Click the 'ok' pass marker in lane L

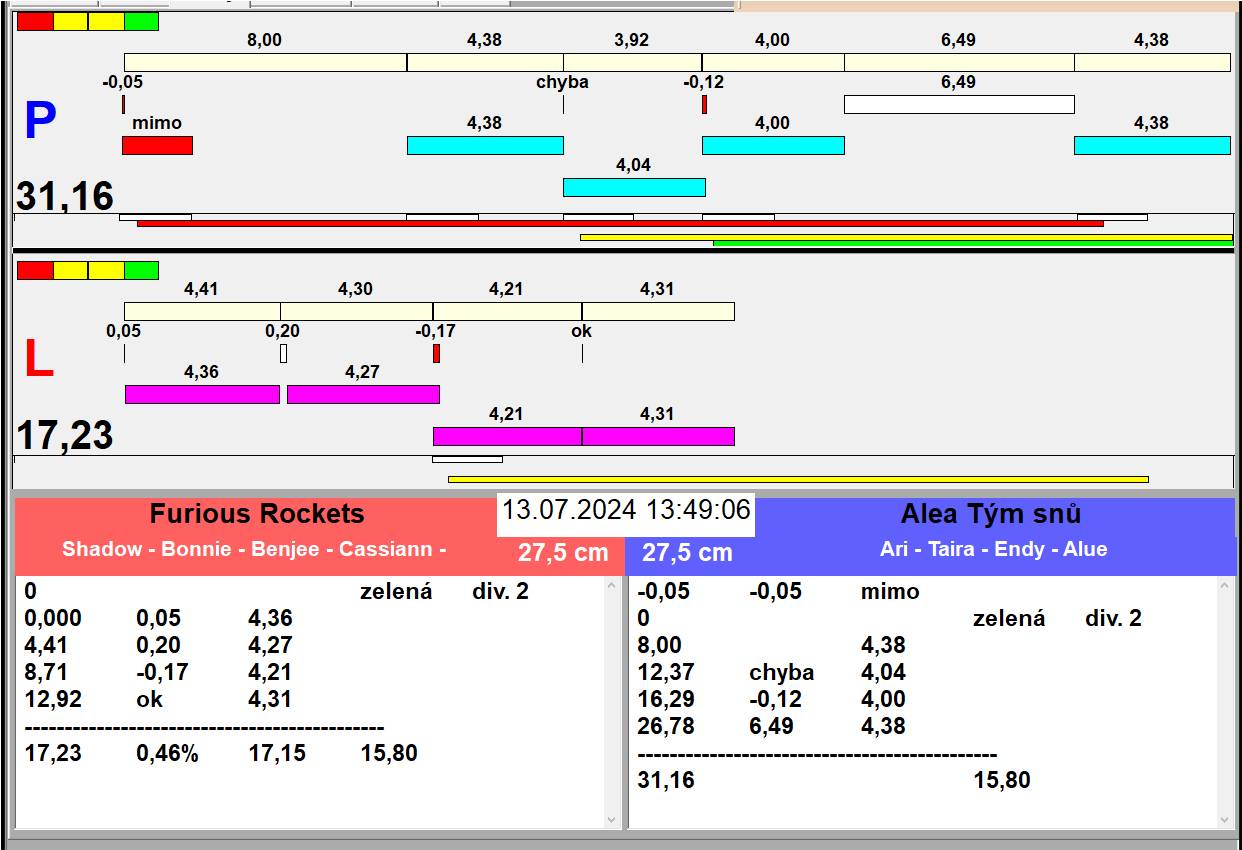582,353
